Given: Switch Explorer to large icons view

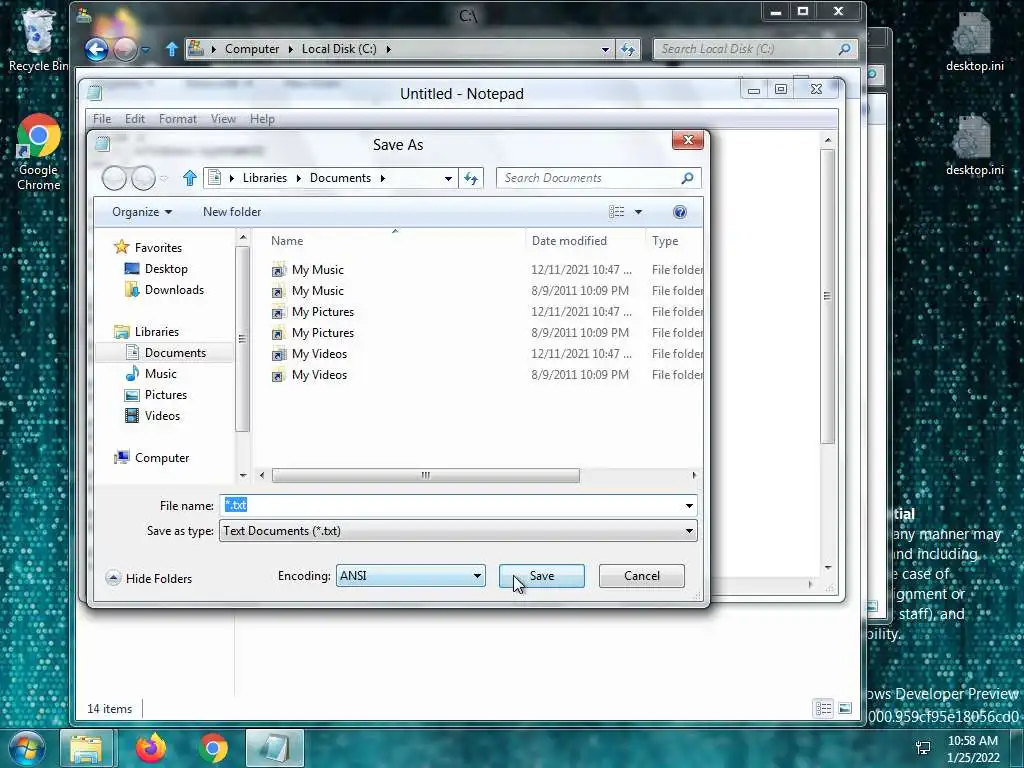Looking at the screenshot, I should click(845, 709).
